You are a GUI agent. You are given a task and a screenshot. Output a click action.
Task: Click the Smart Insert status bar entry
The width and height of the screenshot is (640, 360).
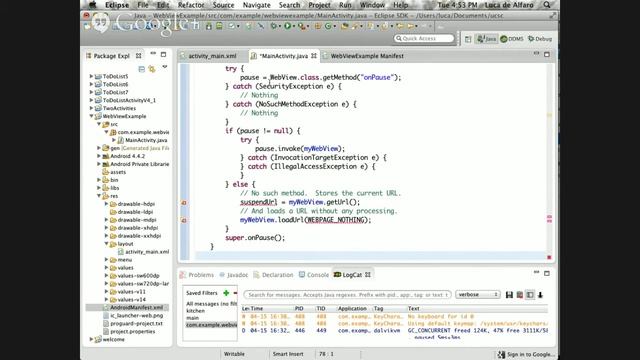pos(288,354)
